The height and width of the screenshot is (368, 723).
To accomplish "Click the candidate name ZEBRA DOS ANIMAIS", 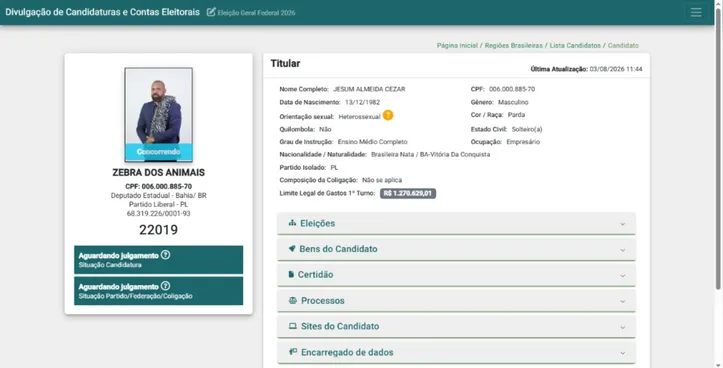I will (x=159, y=172).
